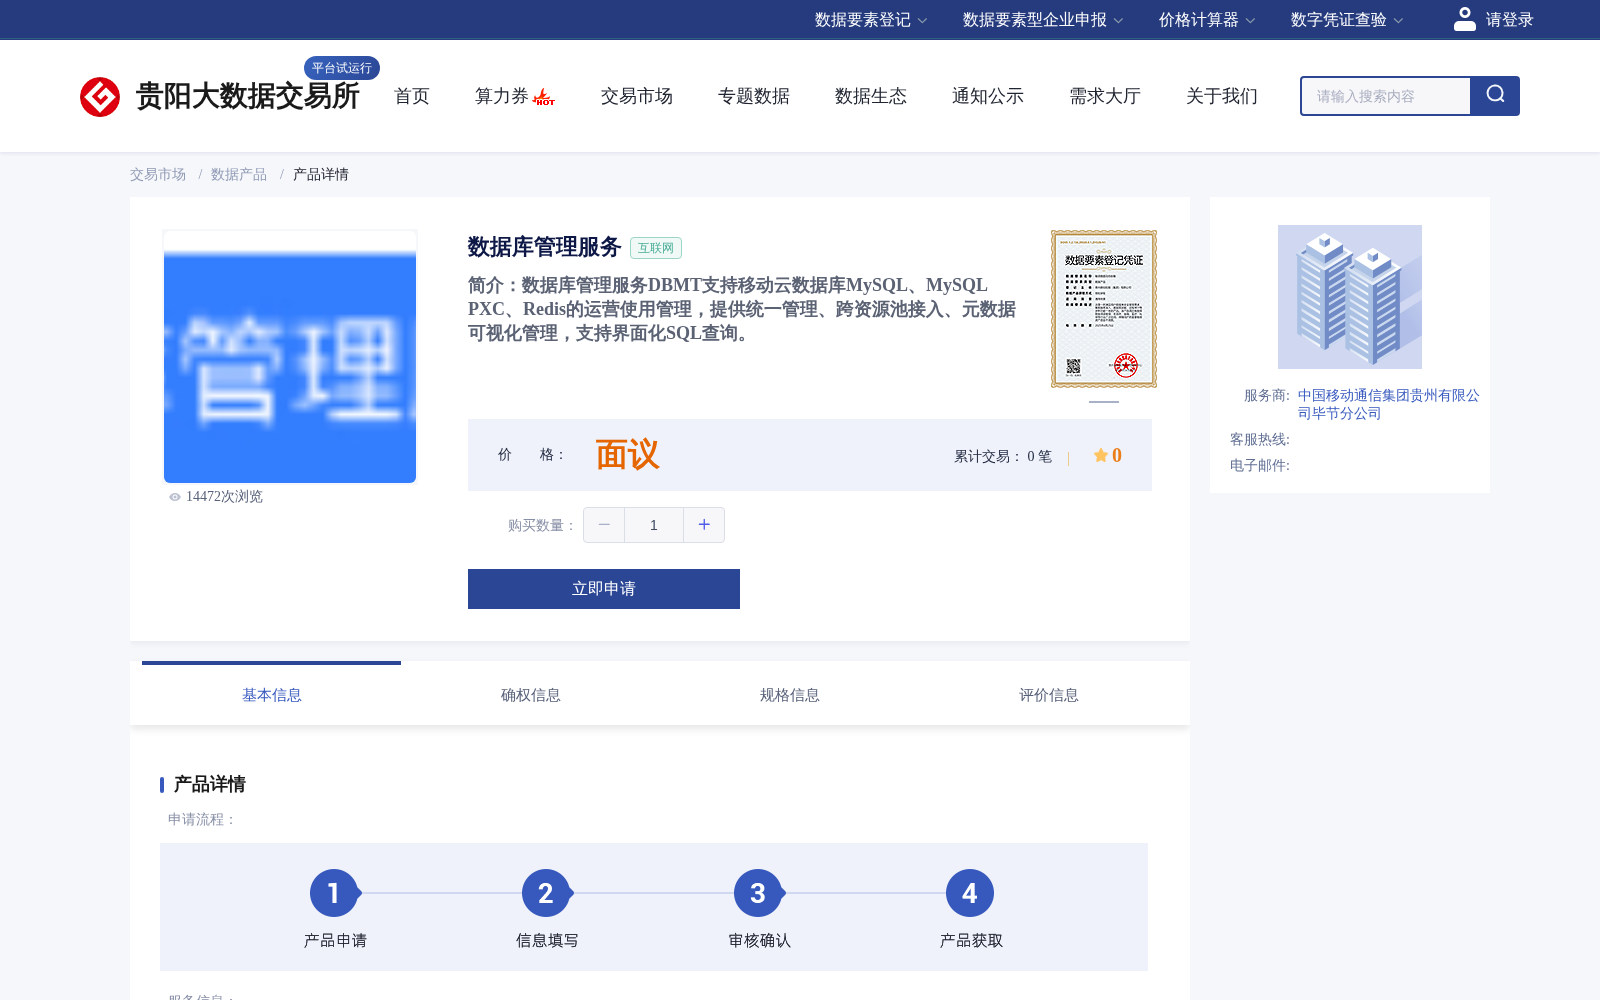Open 数据生态 navigation item
Viewport: 1600px width, 1000px height.
871,96
